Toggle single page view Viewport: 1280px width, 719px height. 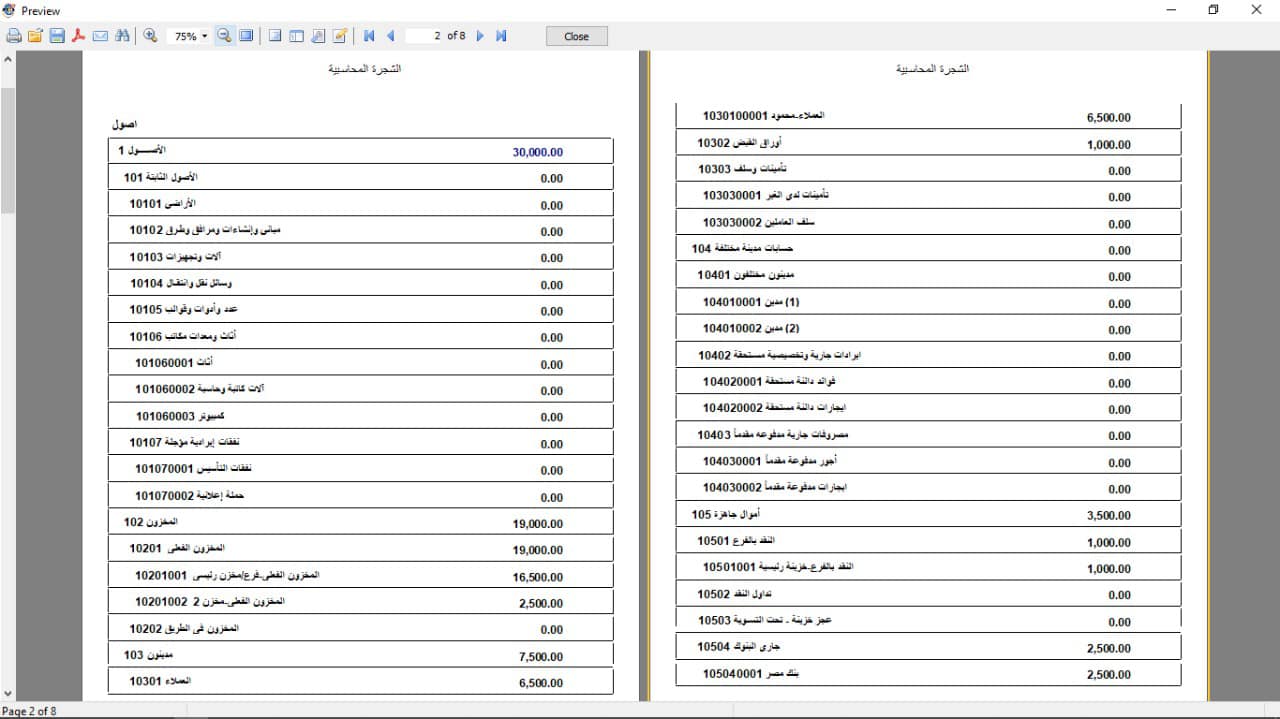(x=273, y=36)
